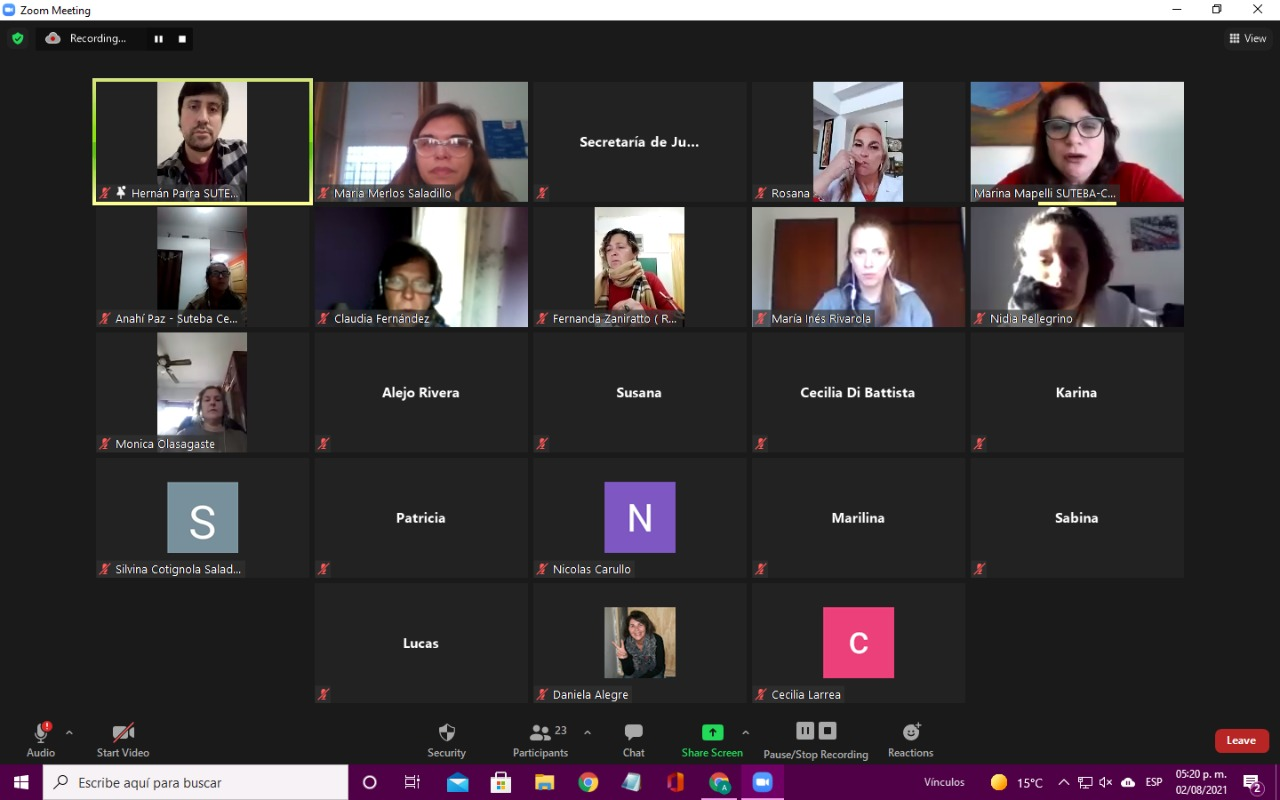Open the Reactions menu
The width and height of the screenshot is (1280, 800).
click(910, 740)
